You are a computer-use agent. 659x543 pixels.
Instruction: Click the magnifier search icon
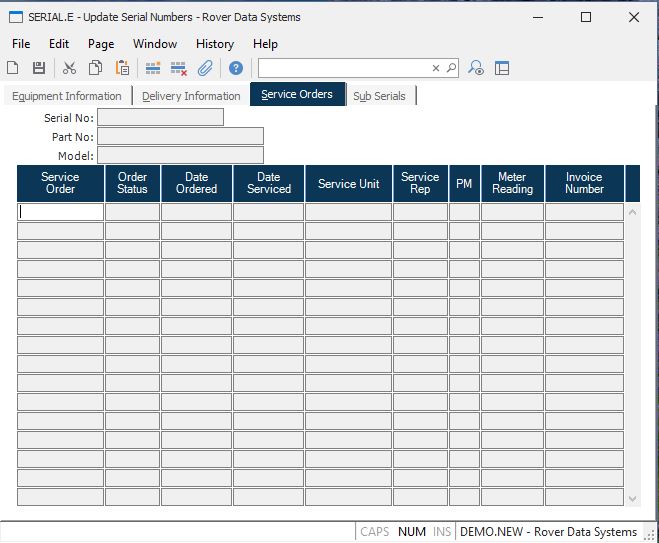pyautogui.click(x=451, y=68)
